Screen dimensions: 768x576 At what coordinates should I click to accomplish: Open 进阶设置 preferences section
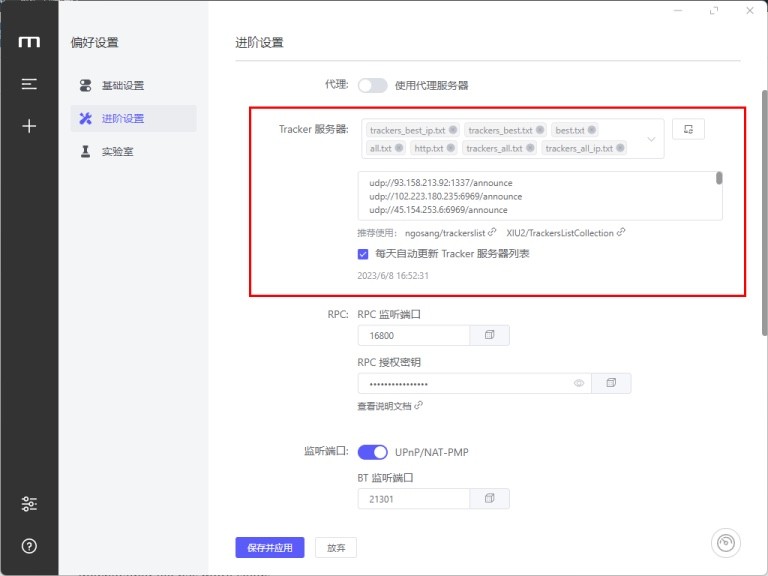tap(133, 118)
